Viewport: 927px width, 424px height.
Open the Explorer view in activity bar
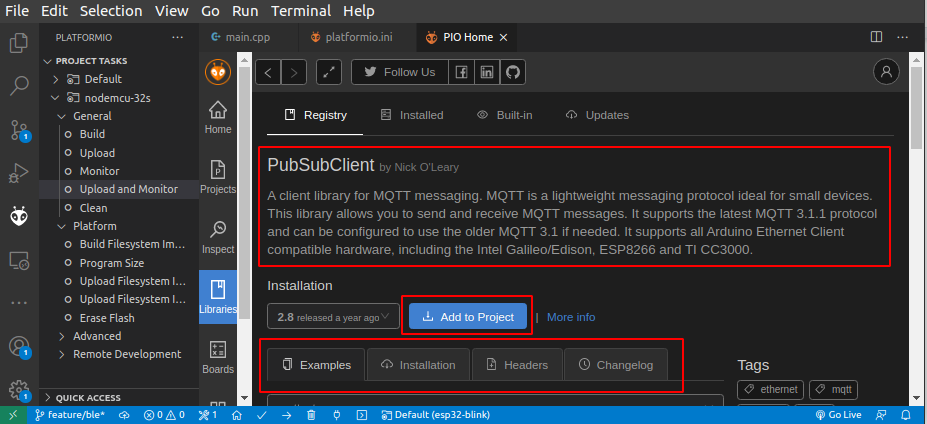19,43
